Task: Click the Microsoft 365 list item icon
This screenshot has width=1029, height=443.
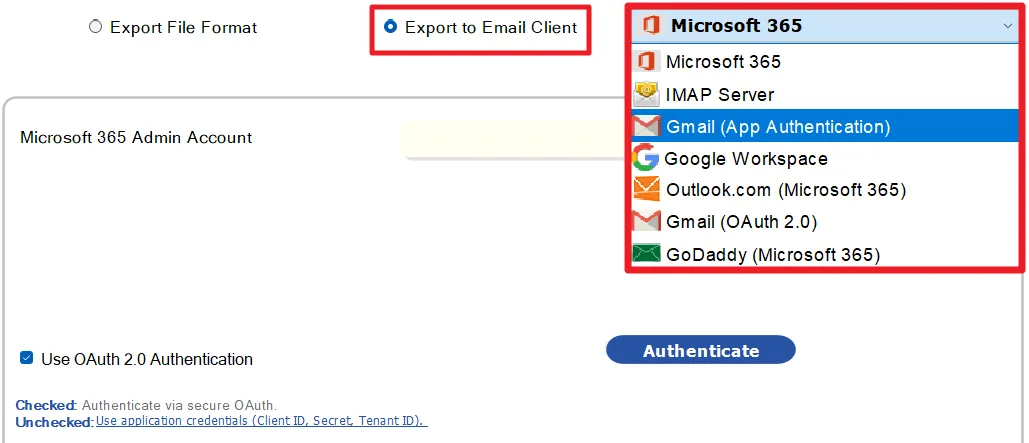Action: (x=646, y=62)
